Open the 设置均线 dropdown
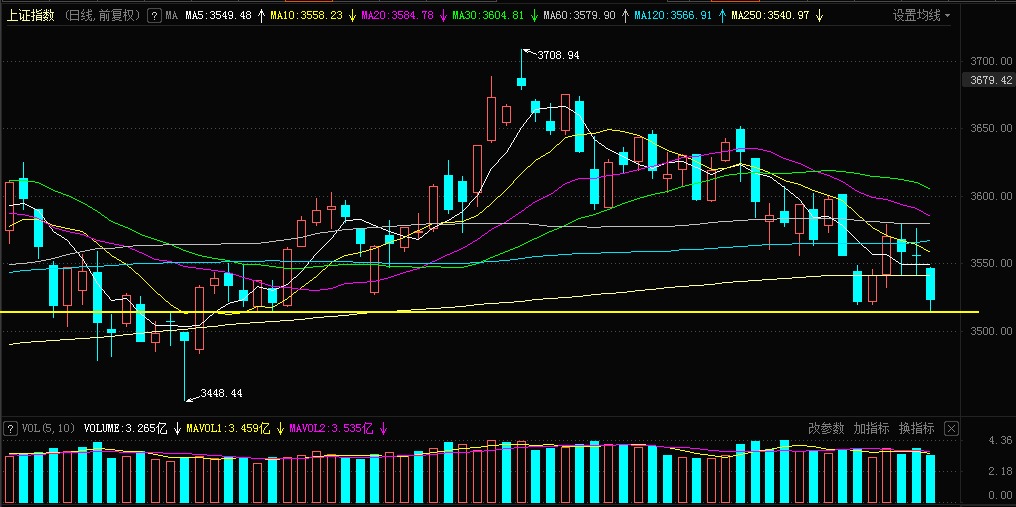 pyautogui.click(x=921, y=16)
